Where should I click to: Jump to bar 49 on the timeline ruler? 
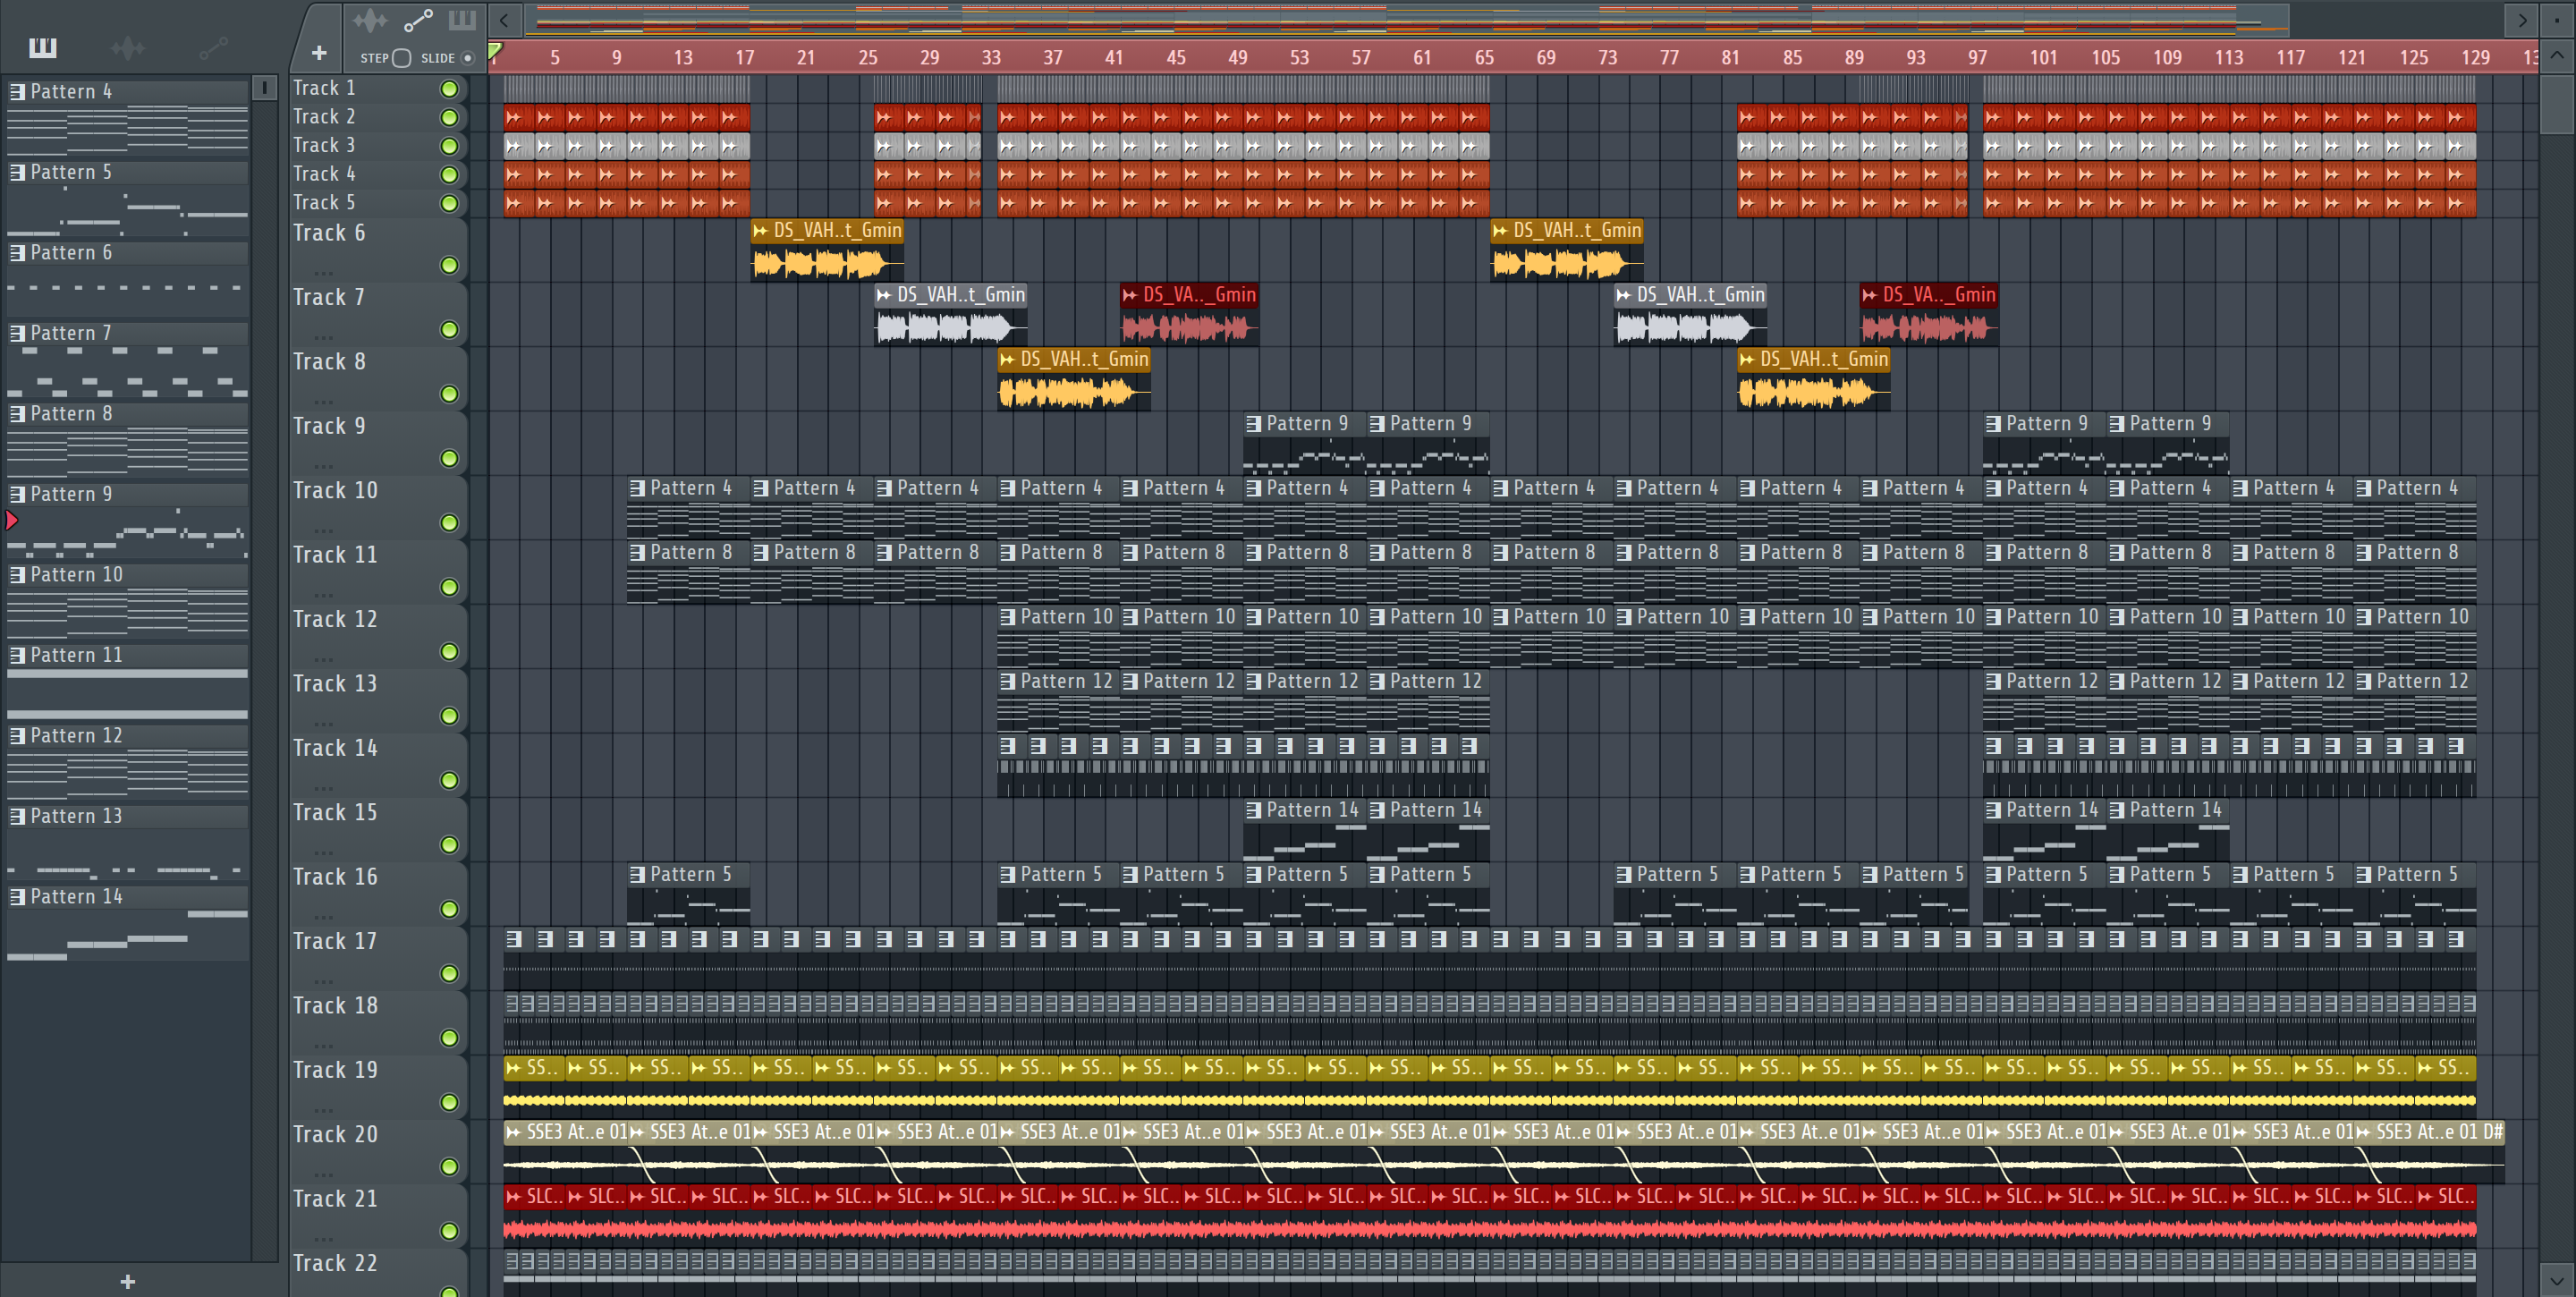pos(1238,58)
